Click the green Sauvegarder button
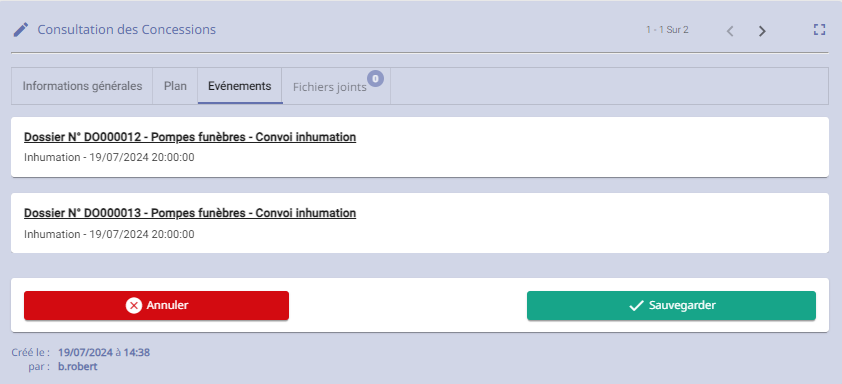This screenshot has width=842, height=384. 671,306
